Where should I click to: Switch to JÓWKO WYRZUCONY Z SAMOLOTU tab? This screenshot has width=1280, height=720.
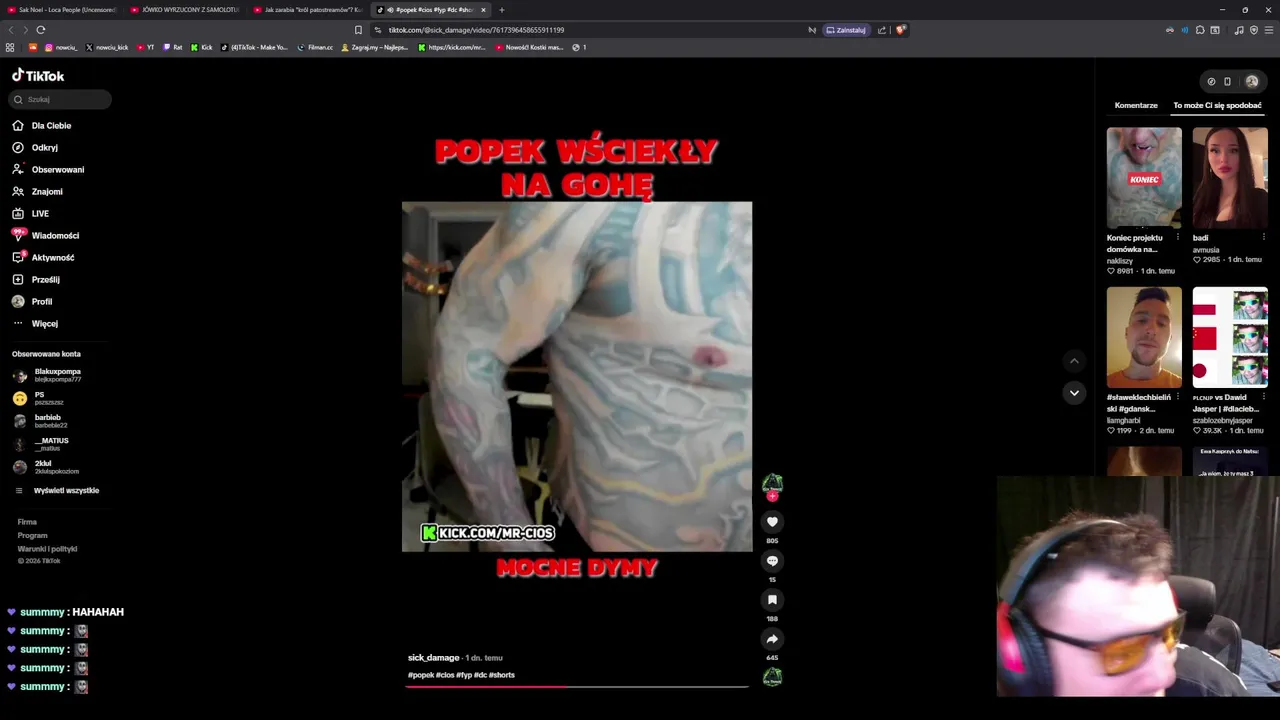coord(185,10)
